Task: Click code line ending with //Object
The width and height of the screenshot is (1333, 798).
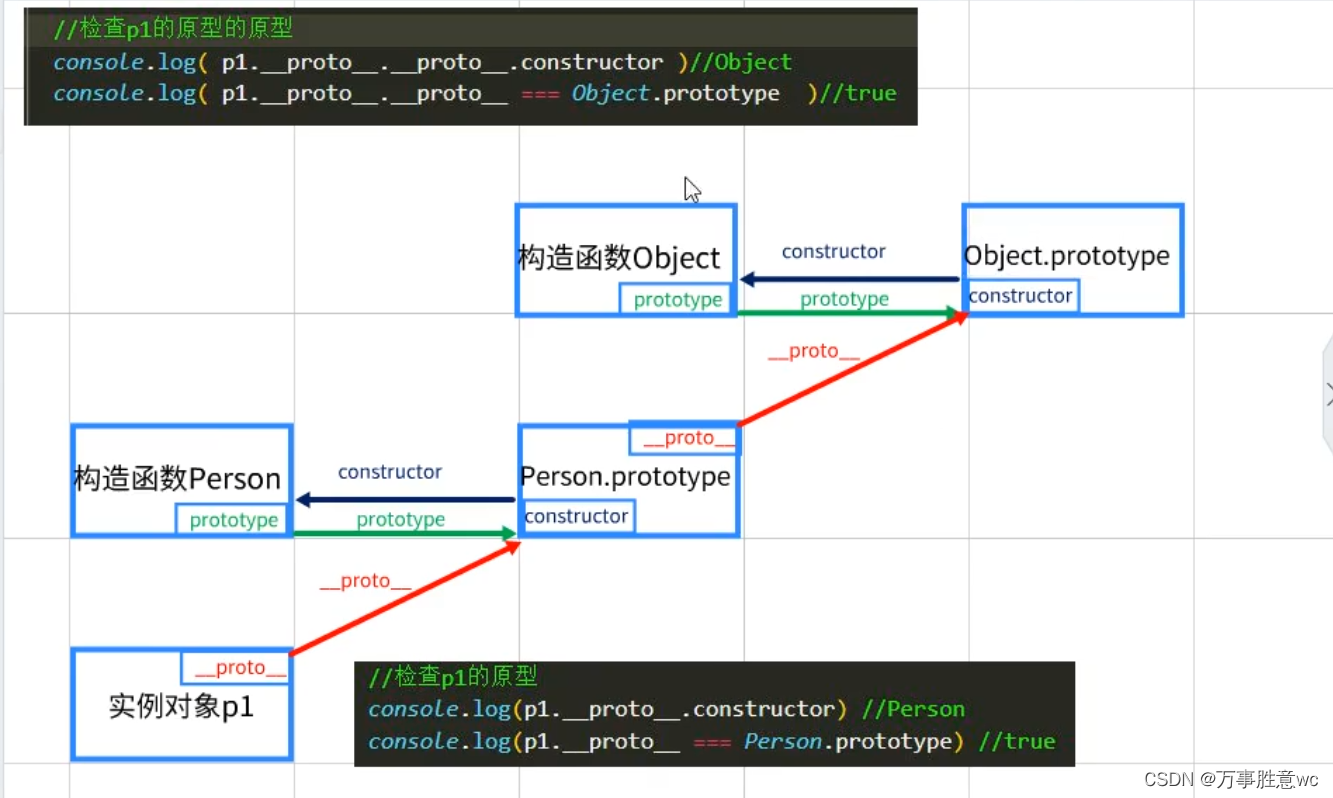Action: coord(422,62)
